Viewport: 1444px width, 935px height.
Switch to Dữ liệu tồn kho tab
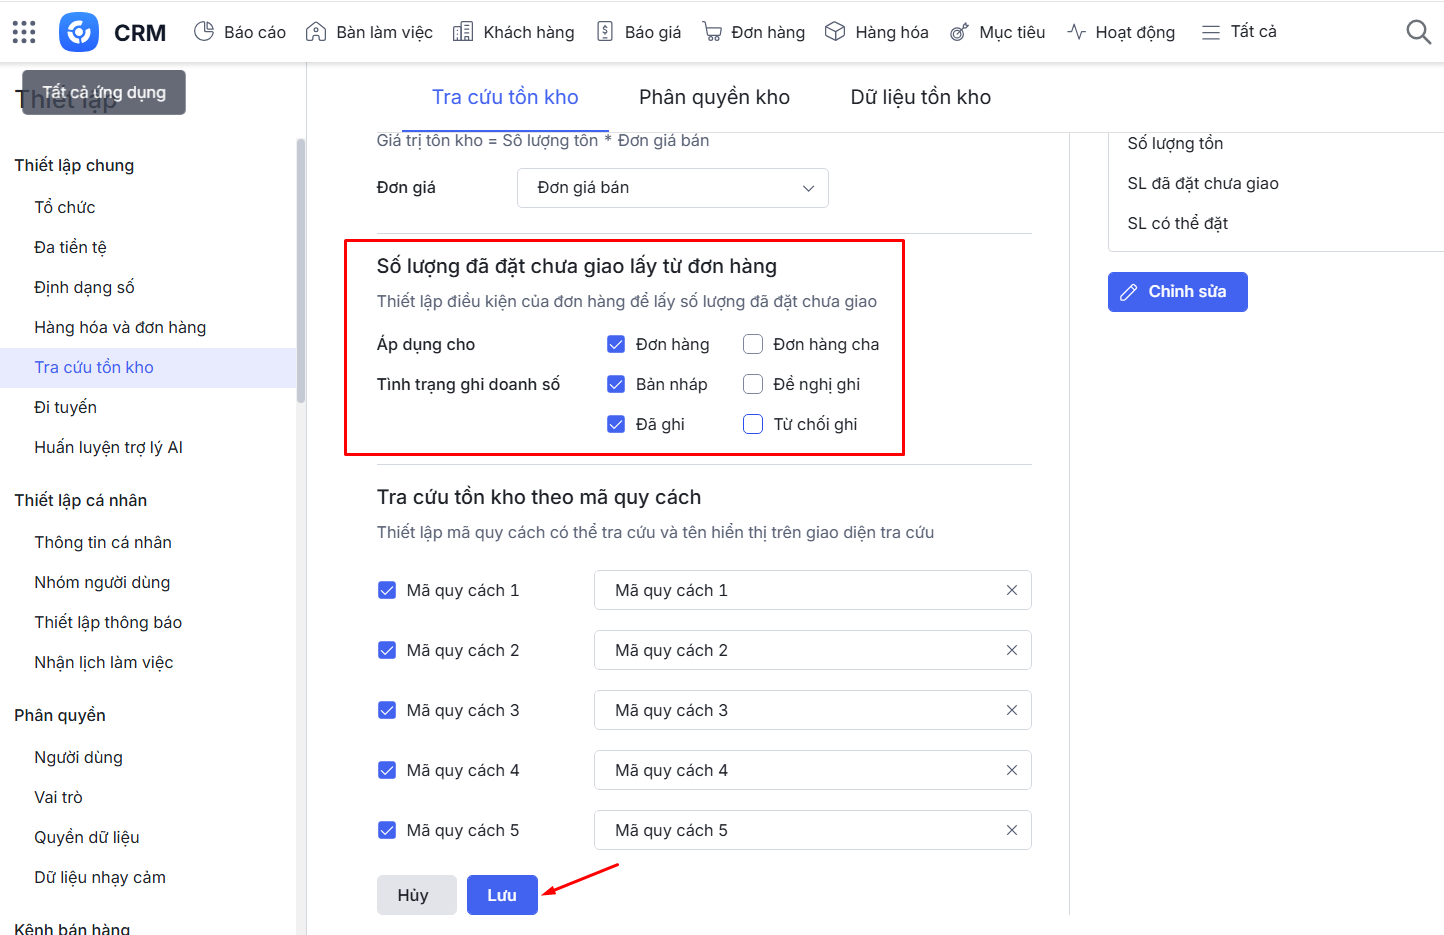(x=920, y=97)
